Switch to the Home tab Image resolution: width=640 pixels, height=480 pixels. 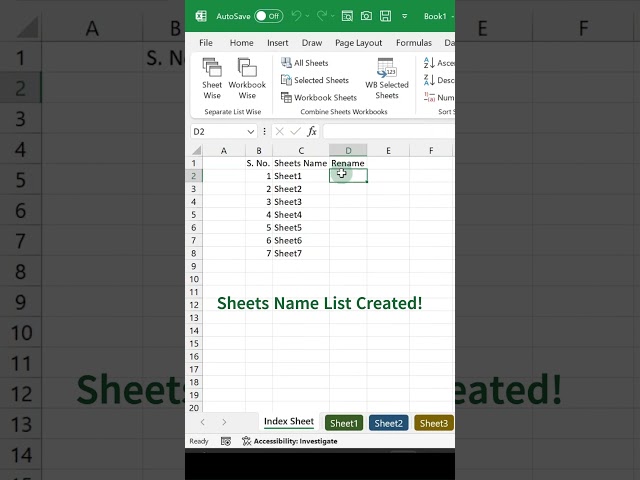(241, 43)
